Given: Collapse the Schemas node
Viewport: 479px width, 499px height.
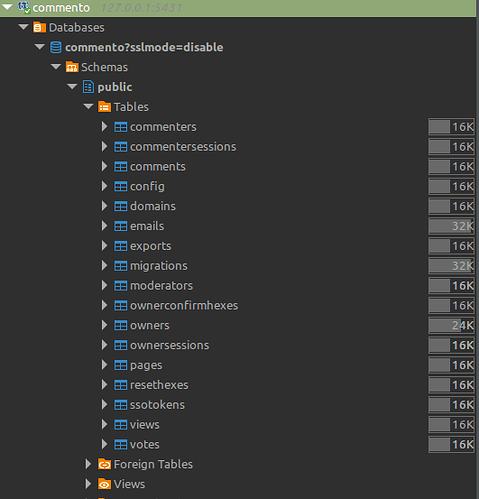Looking at the screenshot, I should click(x=56, y=67).
